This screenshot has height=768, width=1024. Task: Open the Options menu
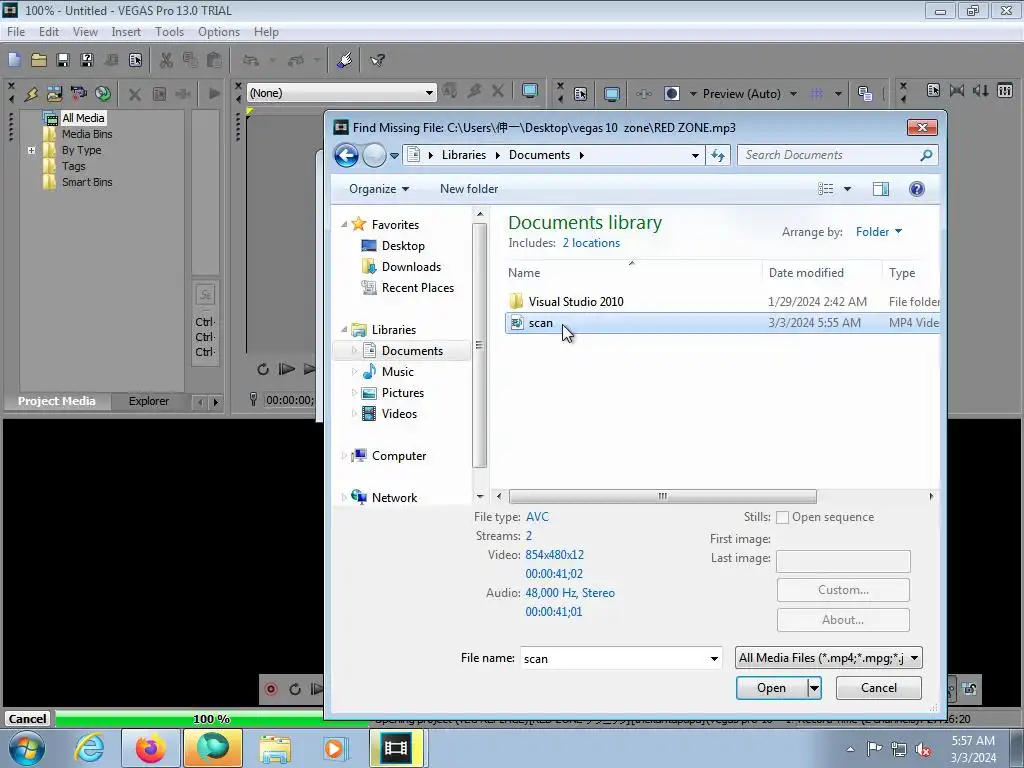219,32
